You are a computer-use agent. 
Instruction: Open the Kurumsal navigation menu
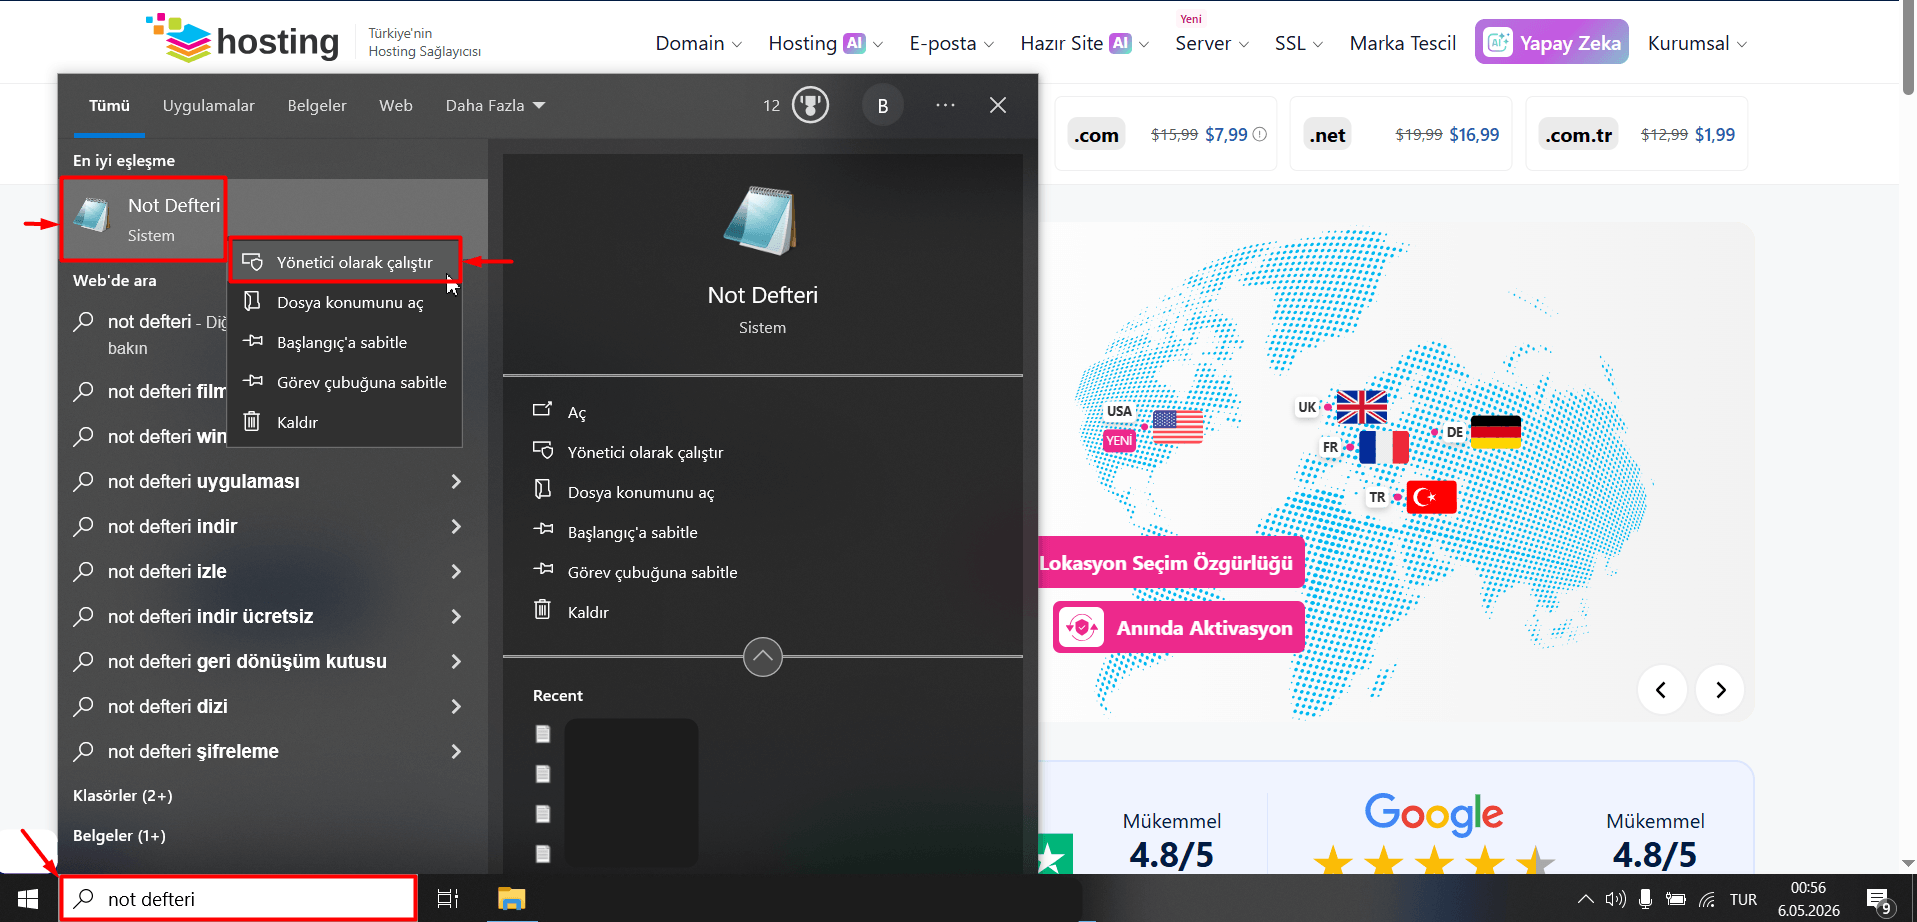tap(1697, 43)
